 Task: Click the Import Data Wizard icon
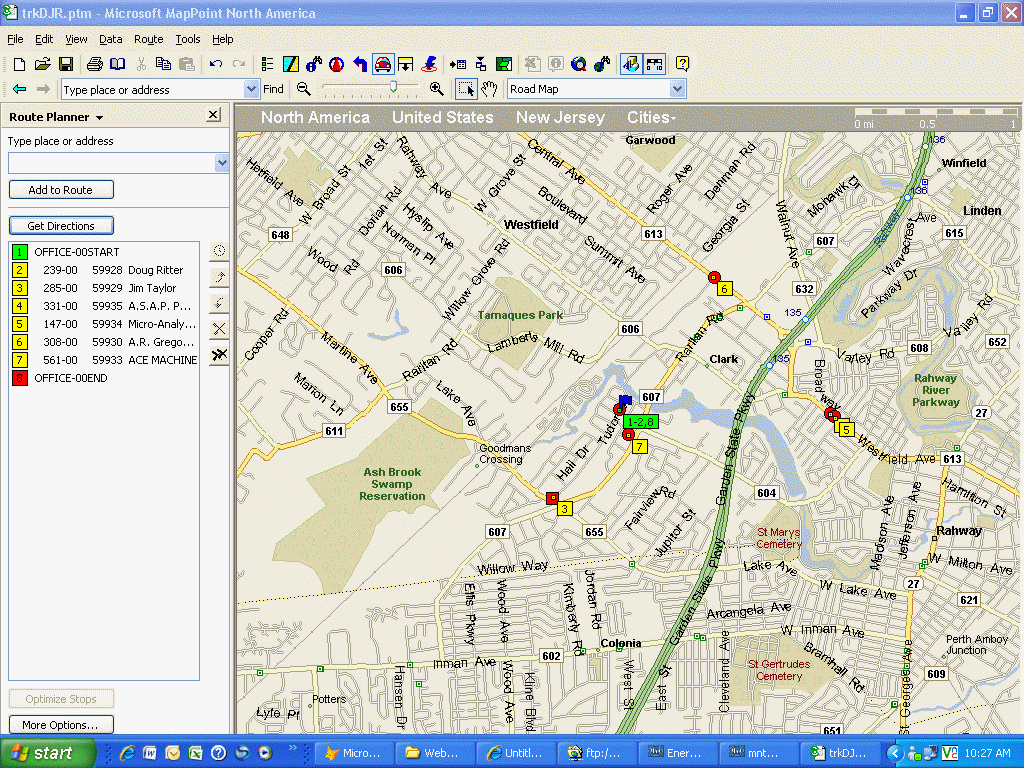[x=458, y=64]
